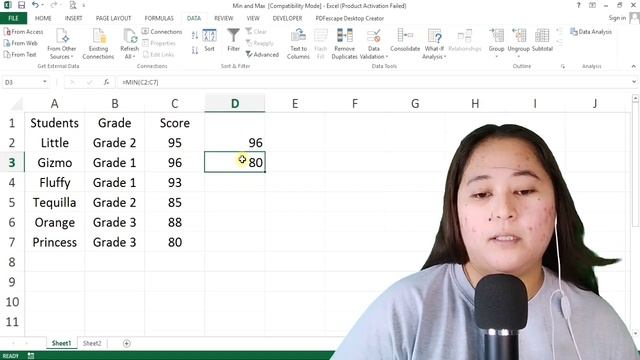Open Excel Help question mark
This screenshot has width=640, height=360.
pyautogui.click(x=578, y=5)
